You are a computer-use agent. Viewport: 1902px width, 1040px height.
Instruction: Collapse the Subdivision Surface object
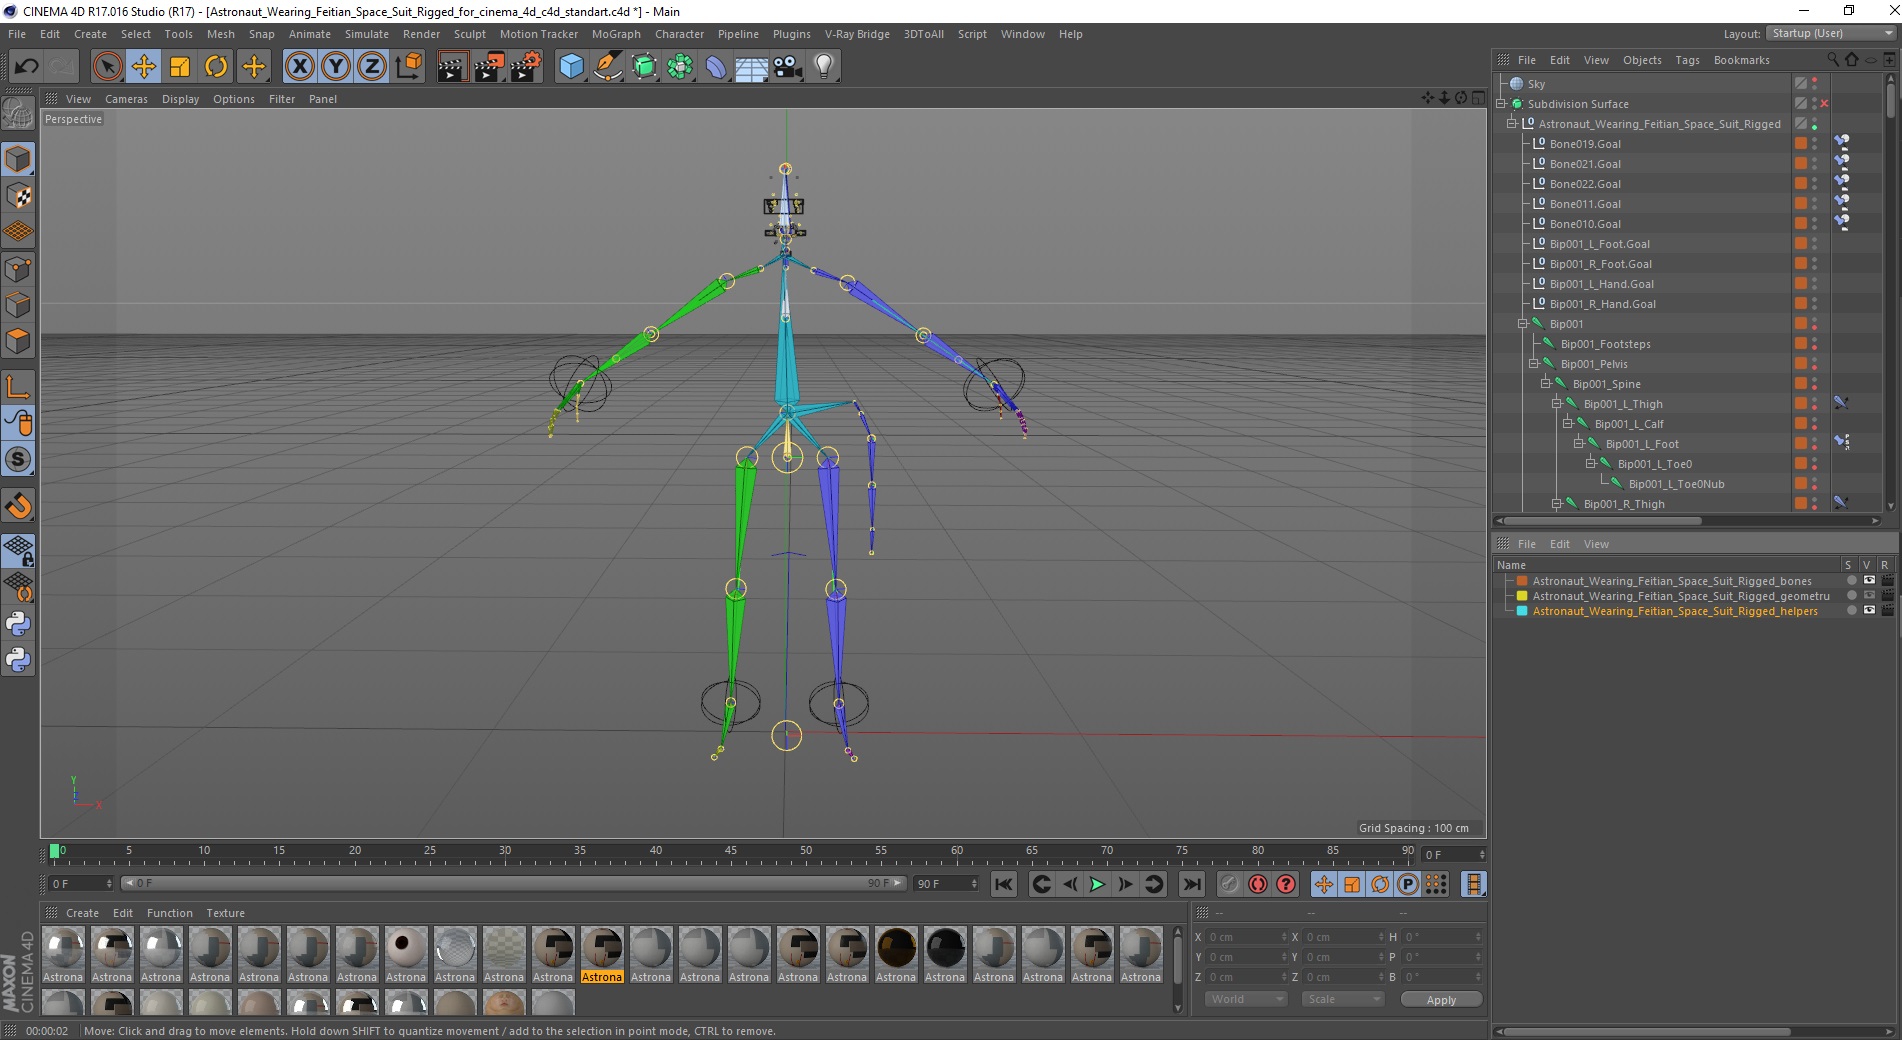(1500, 104)
